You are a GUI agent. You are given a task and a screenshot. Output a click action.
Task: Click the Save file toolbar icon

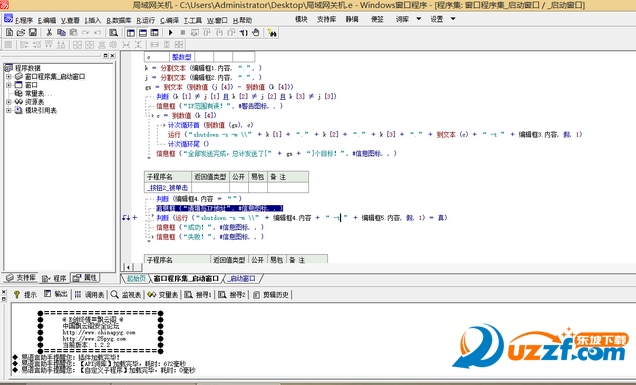tap(33, 32)
